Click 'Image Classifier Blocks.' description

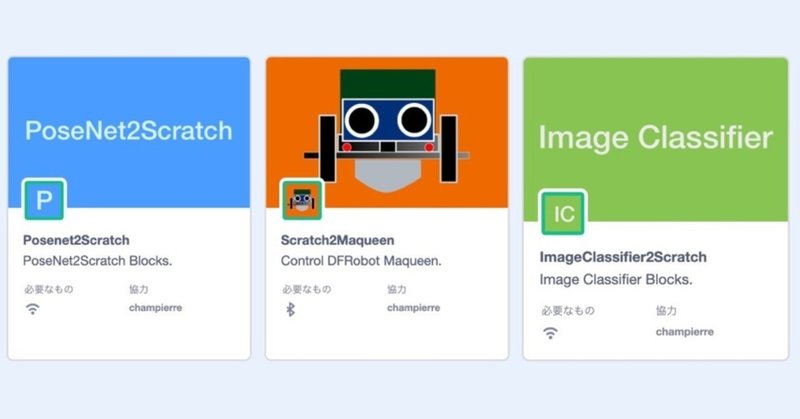(616, 280)
